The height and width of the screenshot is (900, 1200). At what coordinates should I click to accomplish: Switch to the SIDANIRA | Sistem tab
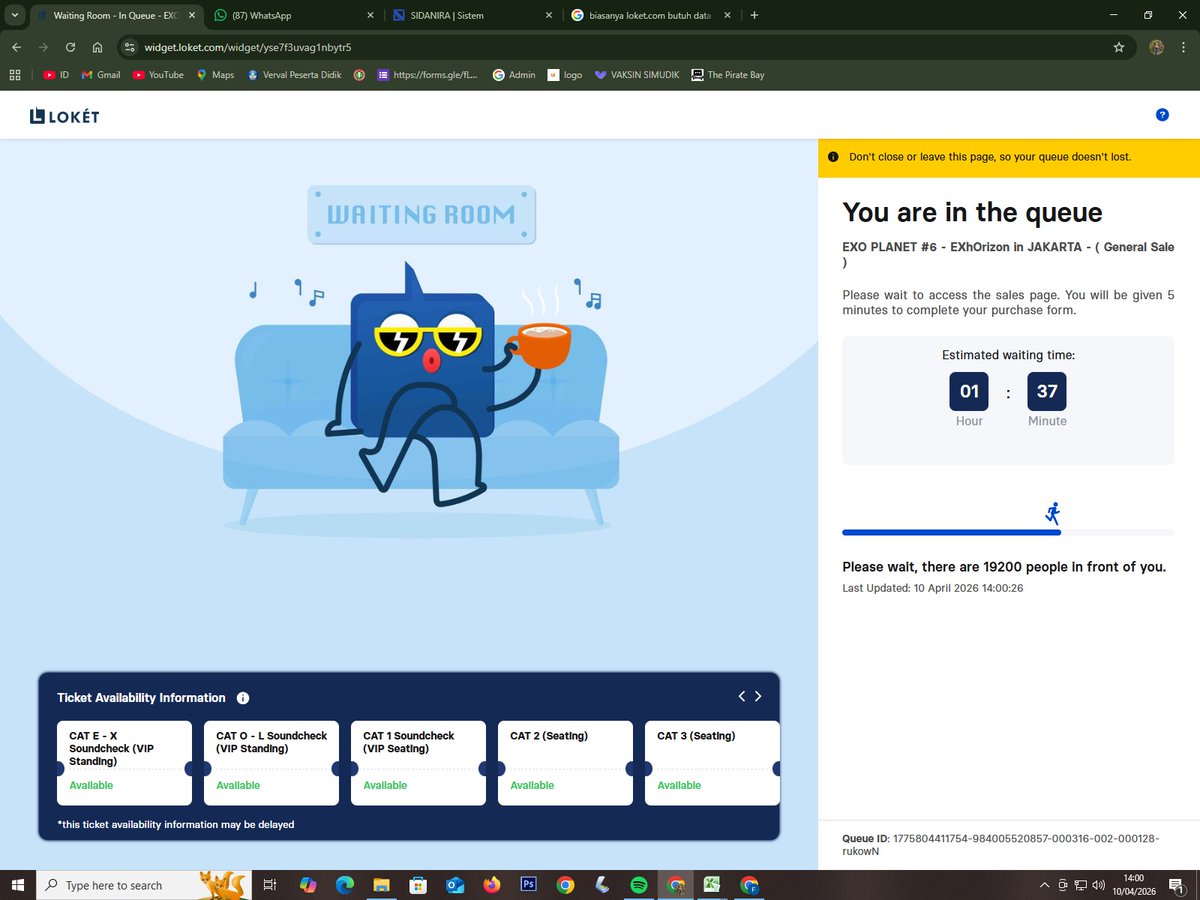click(x=473, y=15)
